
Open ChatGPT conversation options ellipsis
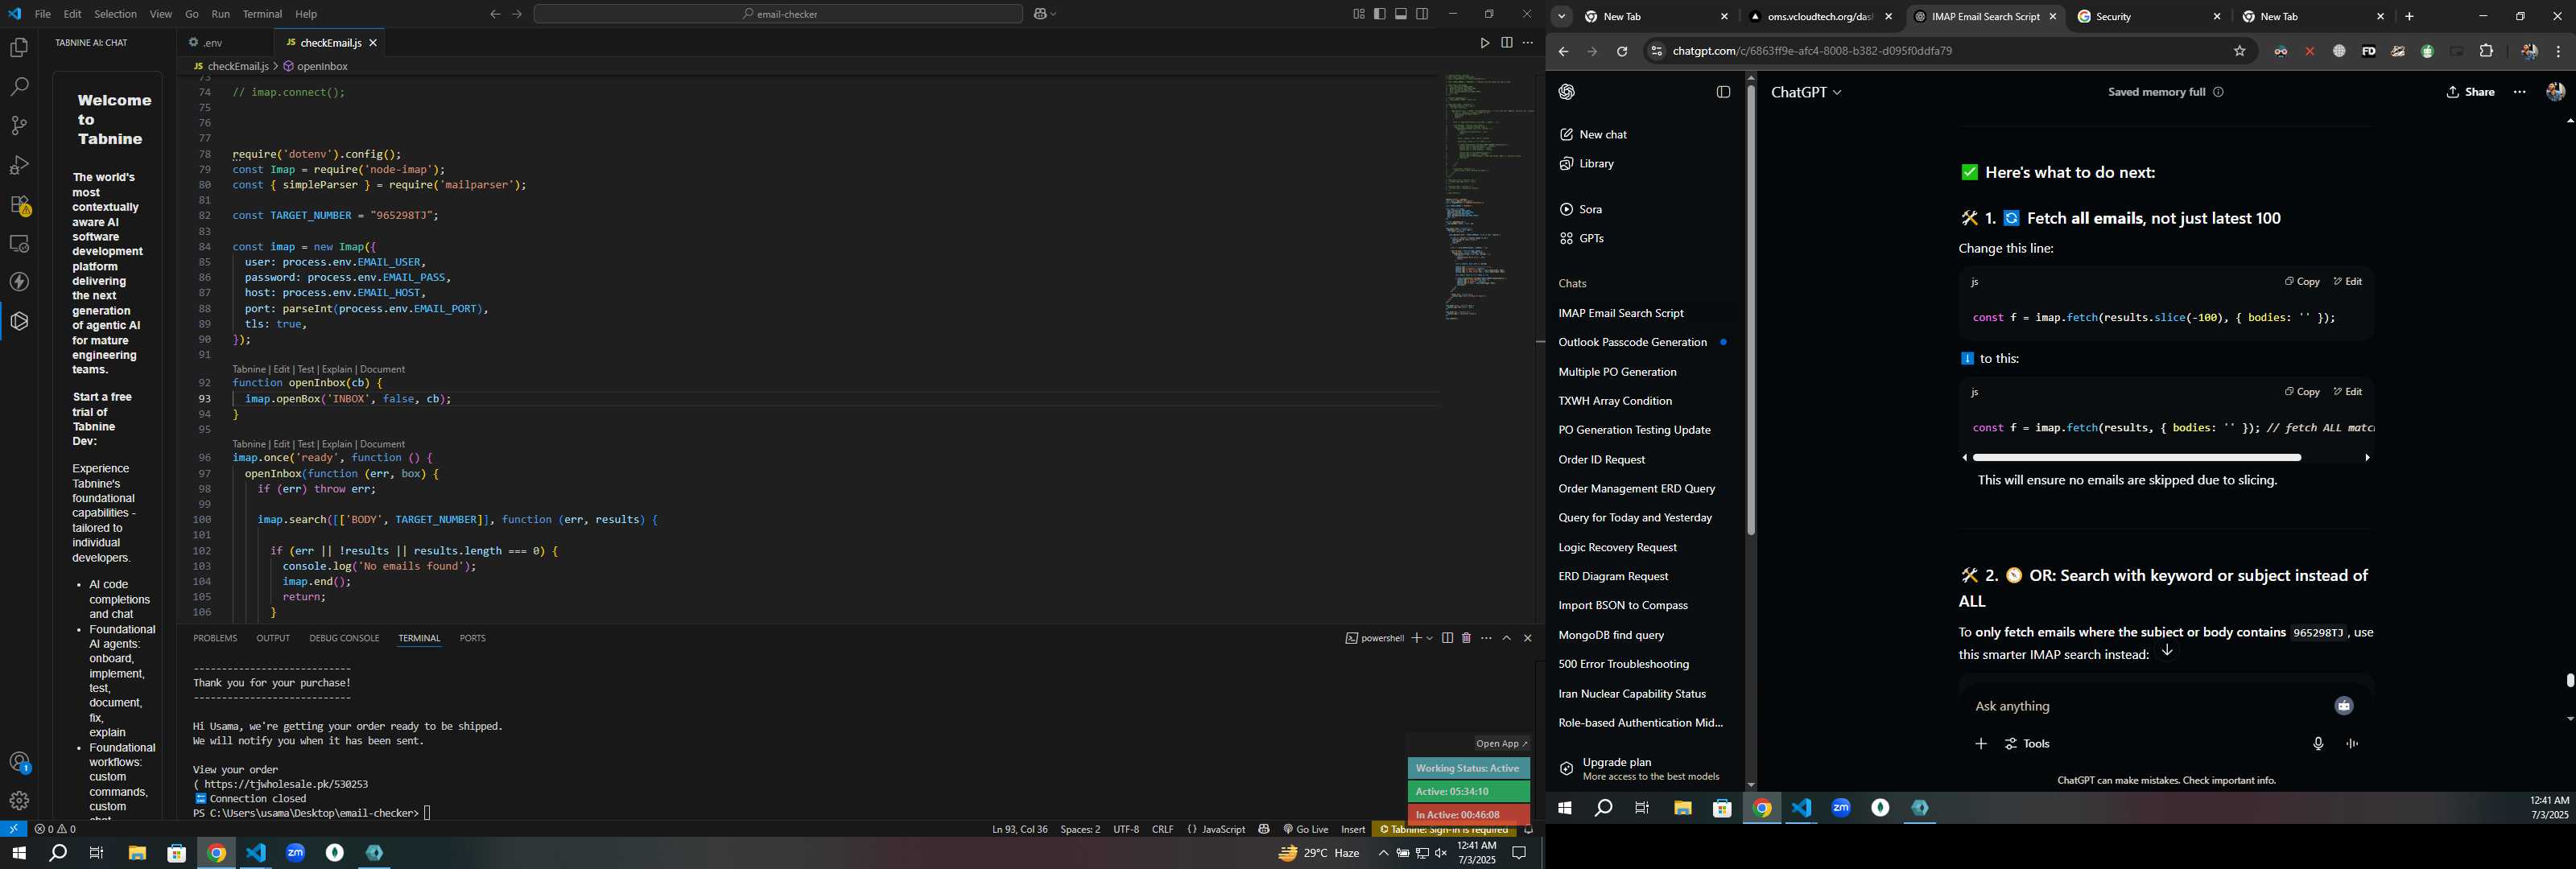click(x=2519, y=92)
